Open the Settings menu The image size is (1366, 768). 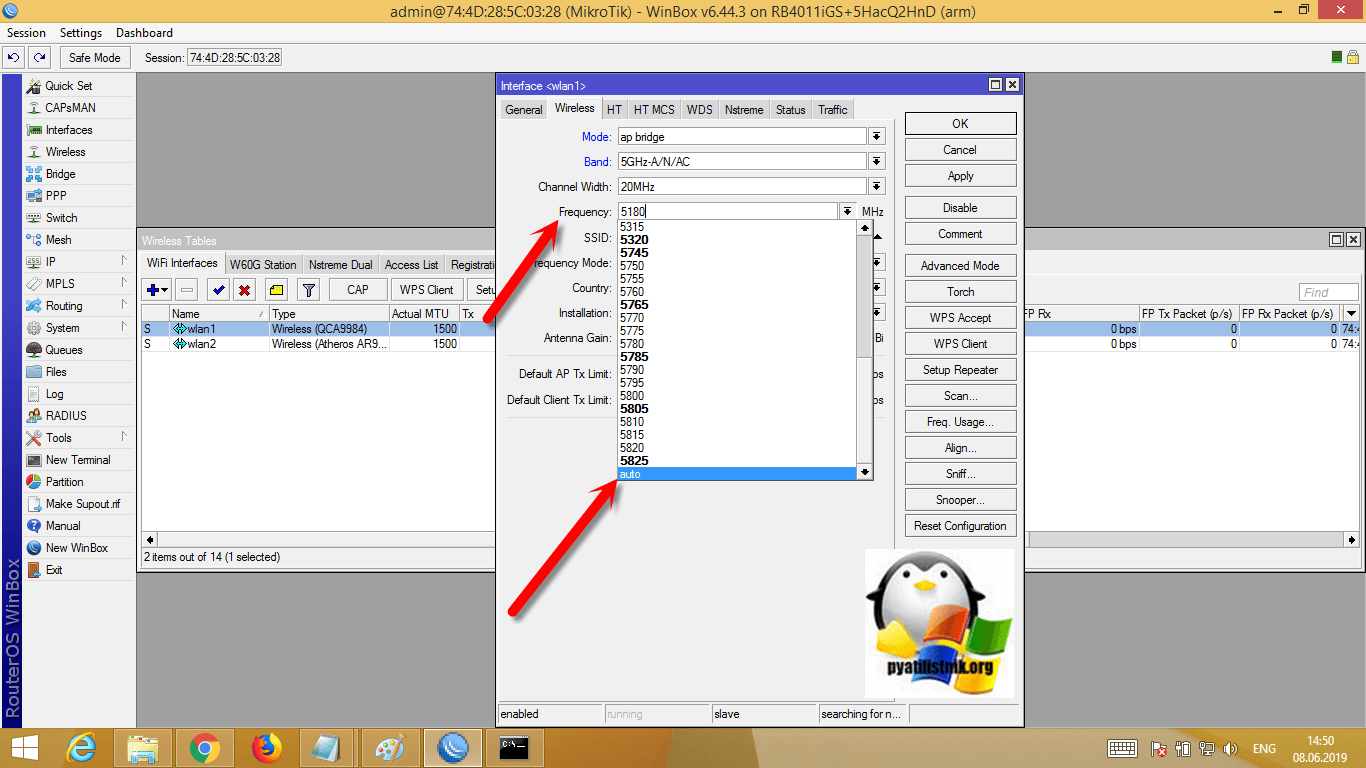coord(81,33)
